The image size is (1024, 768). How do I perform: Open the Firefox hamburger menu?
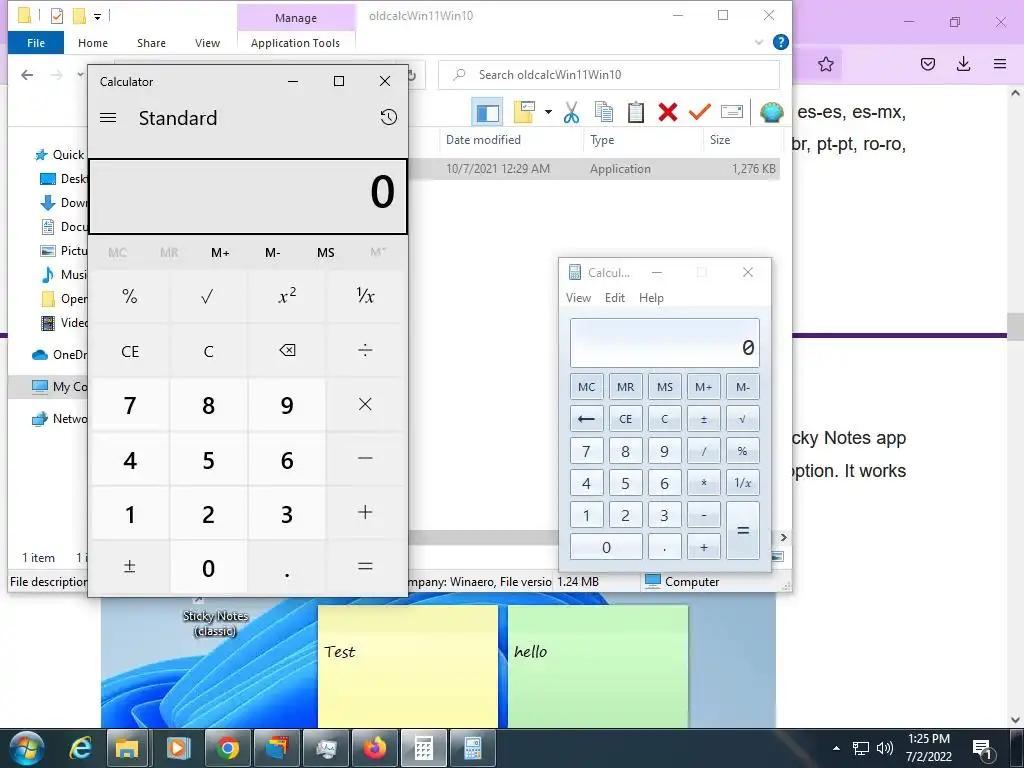pos(1000,64)
